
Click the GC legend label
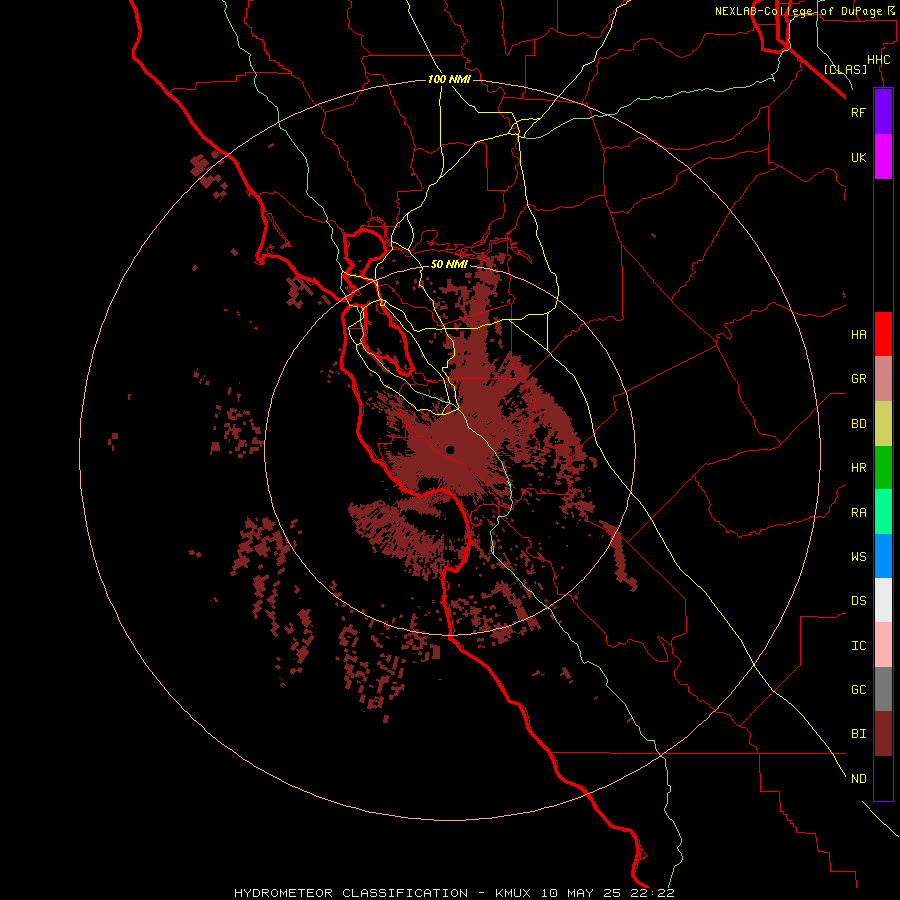(858, 690)
